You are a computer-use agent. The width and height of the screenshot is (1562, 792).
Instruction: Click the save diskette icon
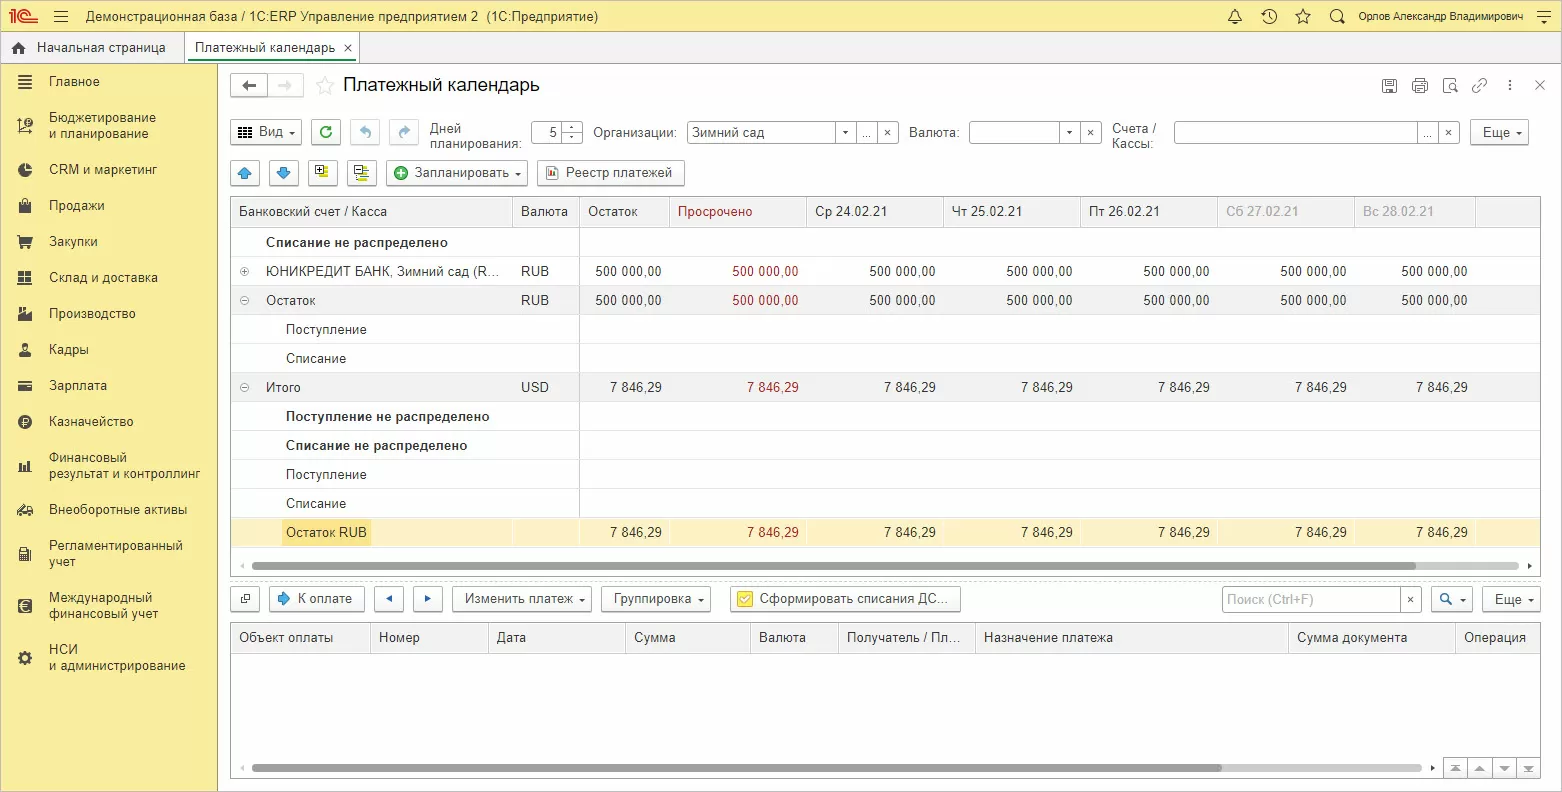[x=1389, y=86]
